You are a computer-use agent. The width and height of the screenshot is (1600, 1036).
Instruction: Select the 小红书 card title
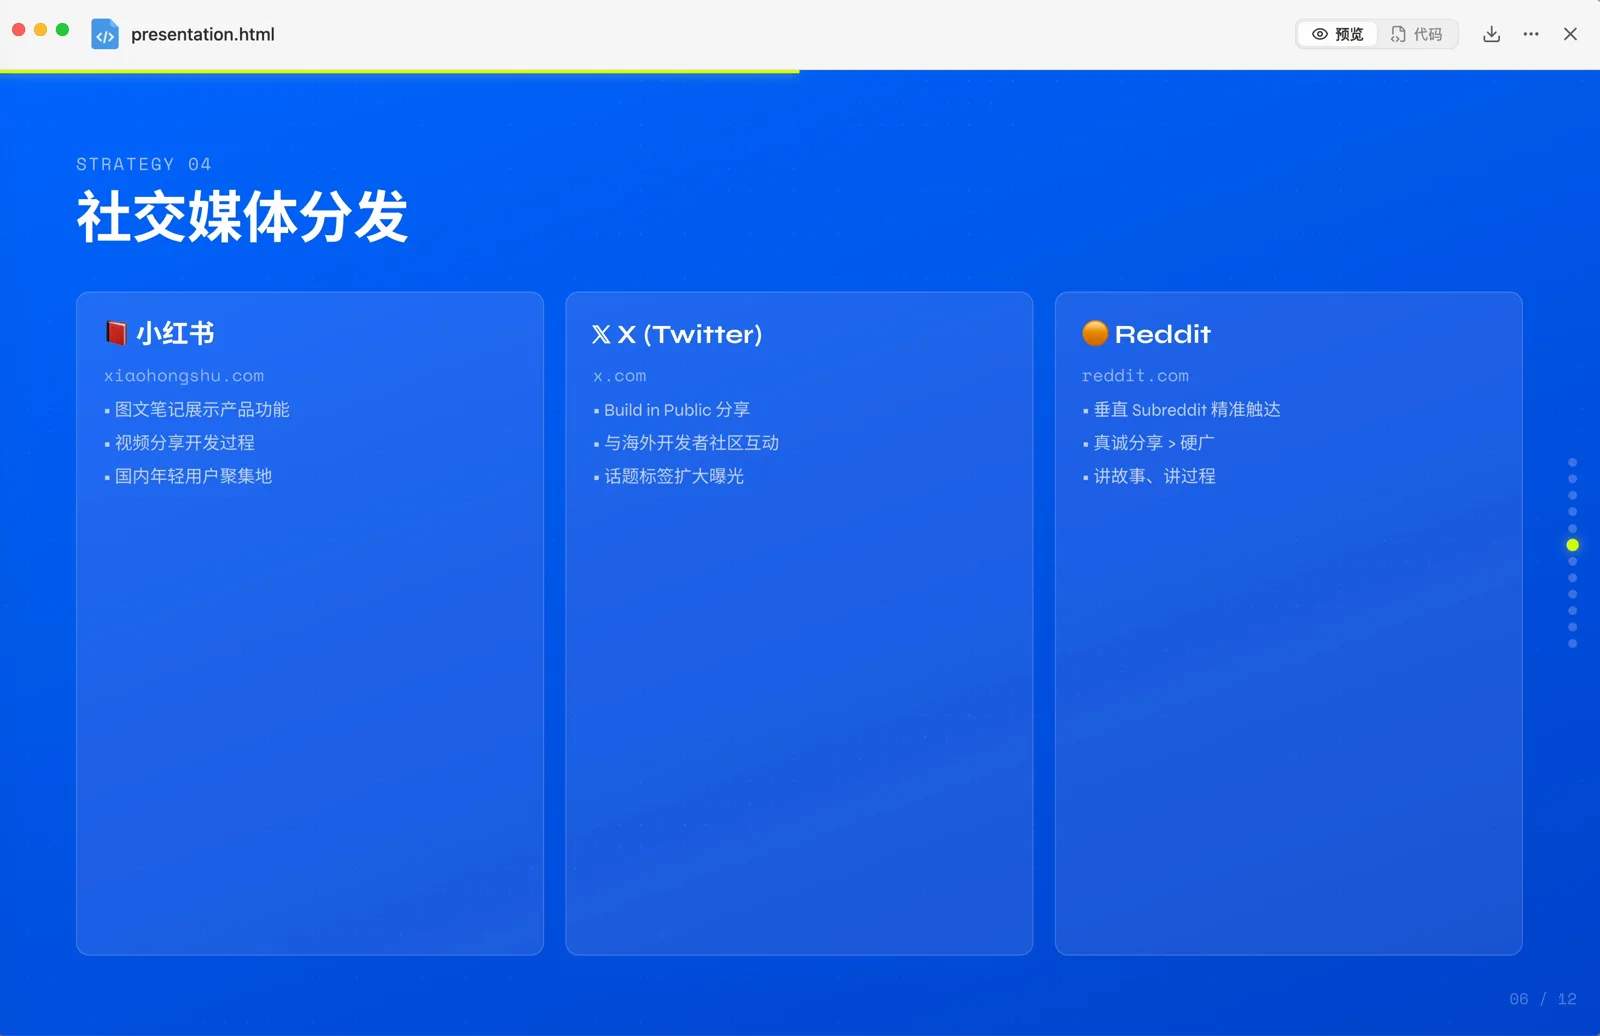(x=175, y=334)
